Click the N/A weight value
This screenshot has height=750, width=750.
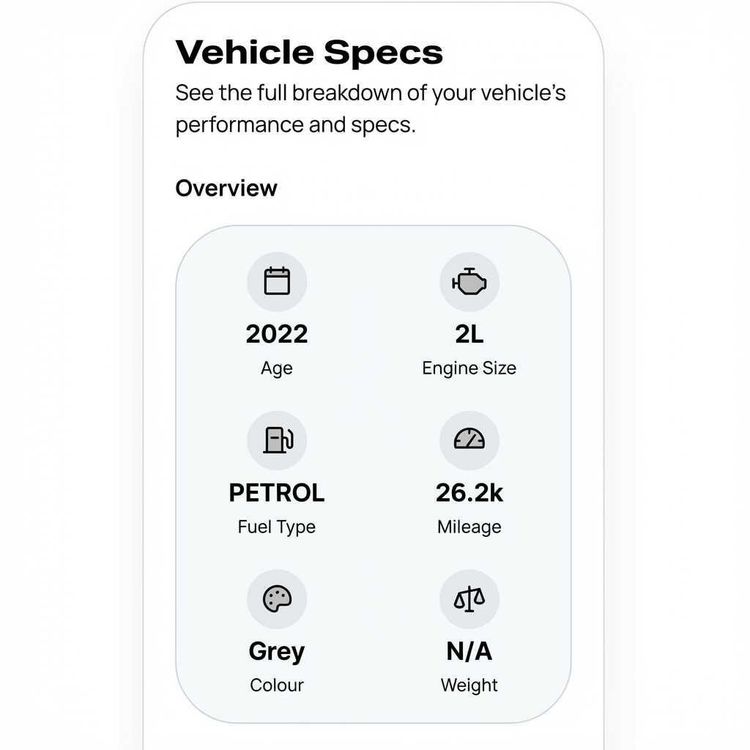point(469,652)
